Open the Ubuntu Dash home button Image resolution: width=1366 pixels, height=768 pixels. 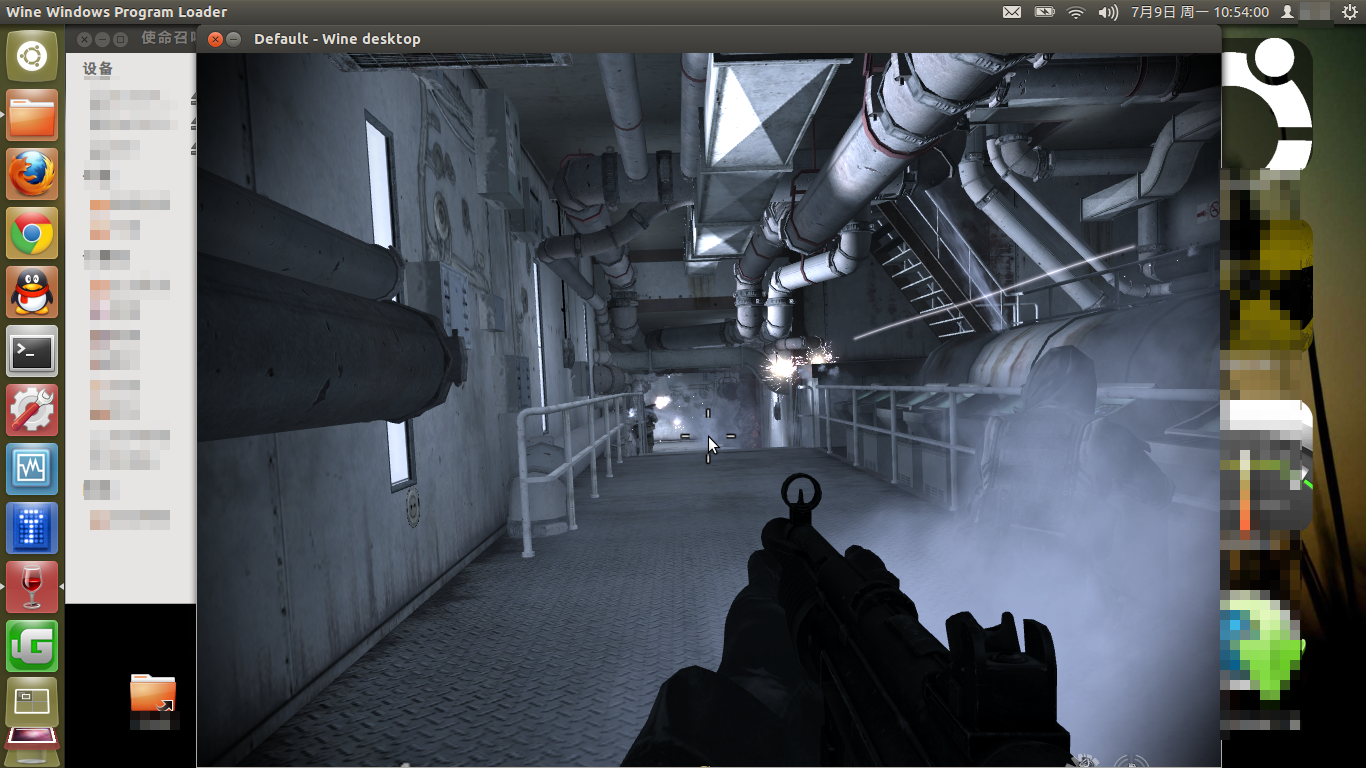point(32,56)
